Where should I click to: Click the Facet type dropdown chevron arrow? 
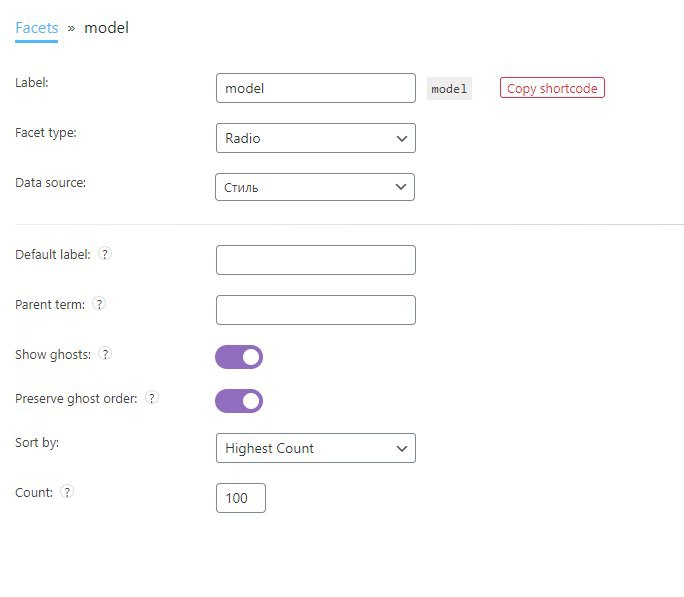pos(401,138)
